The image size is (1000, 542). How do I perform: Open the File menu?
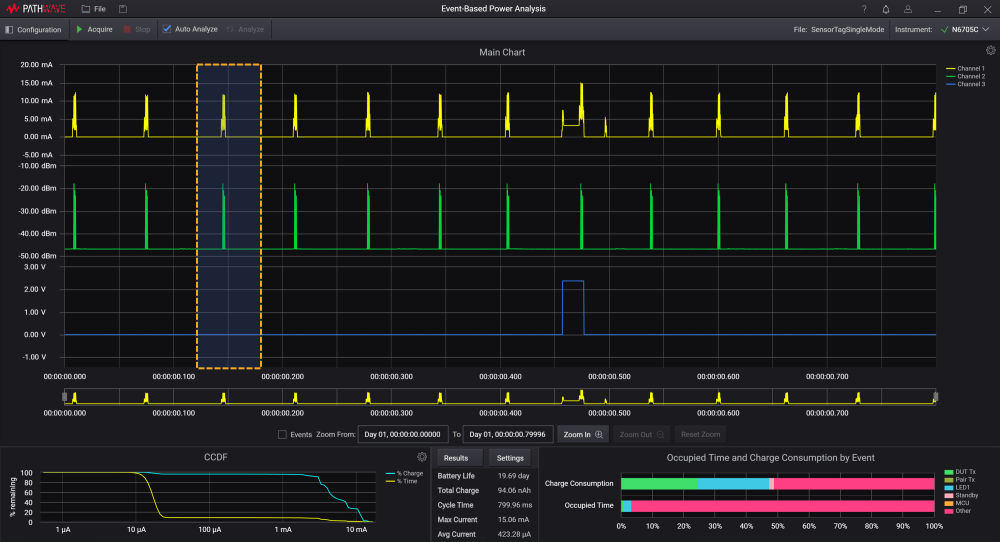pos(93,9)
